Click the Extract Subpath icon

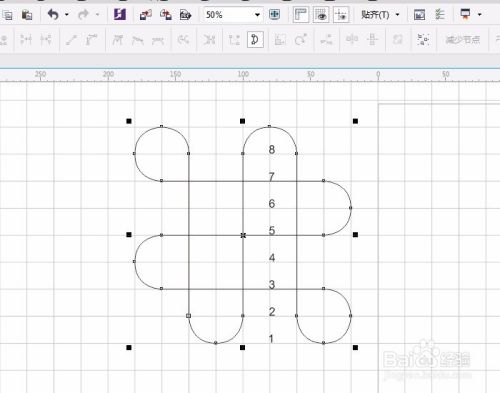(x=210, y=40)
